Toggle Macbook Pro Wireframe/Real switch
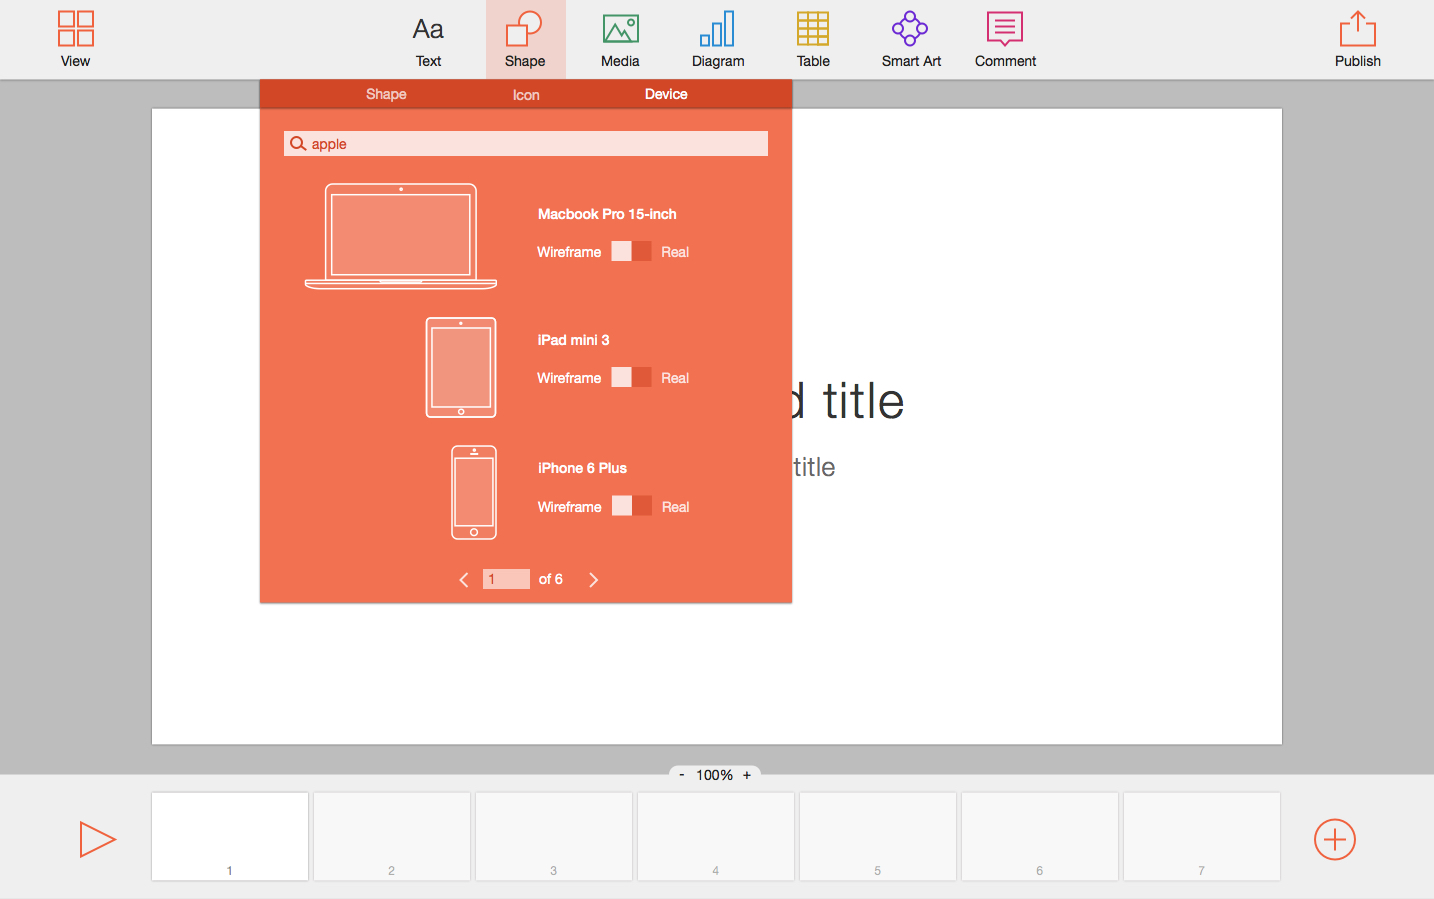 [x=631, y=251]
